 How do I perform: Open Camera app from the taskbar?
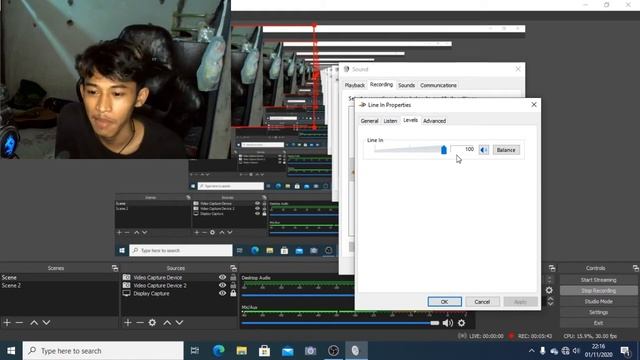310,351
